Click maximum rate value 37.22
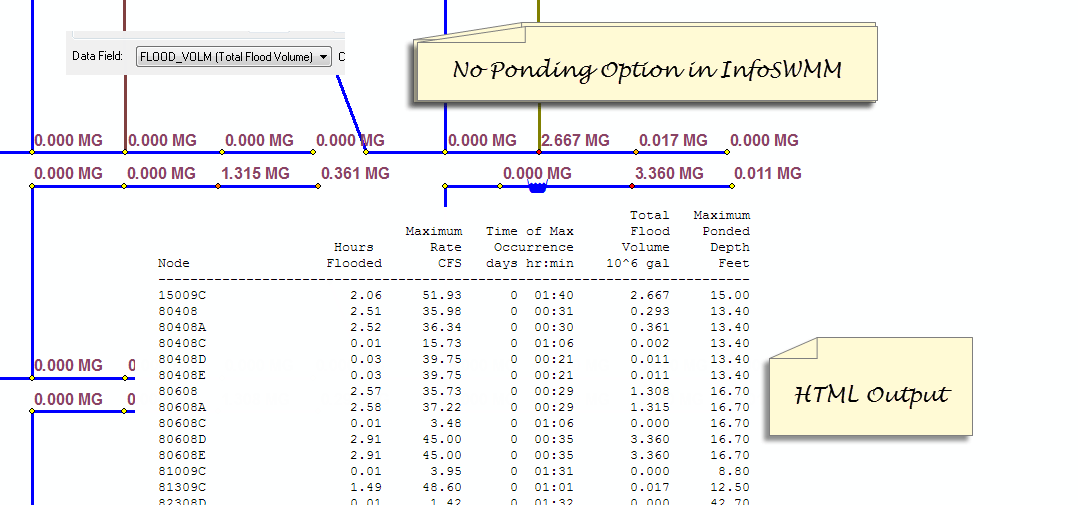The image size is (1078, 505). click(x=441, y=407)
